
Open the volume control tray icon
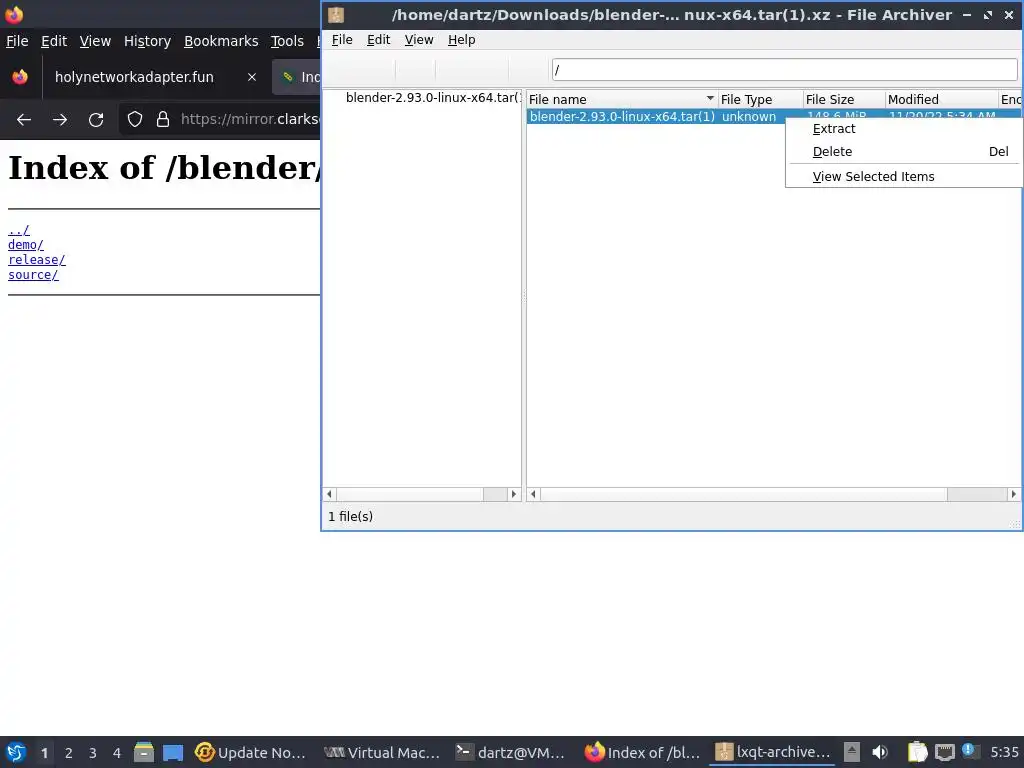(x=880, y=752)
